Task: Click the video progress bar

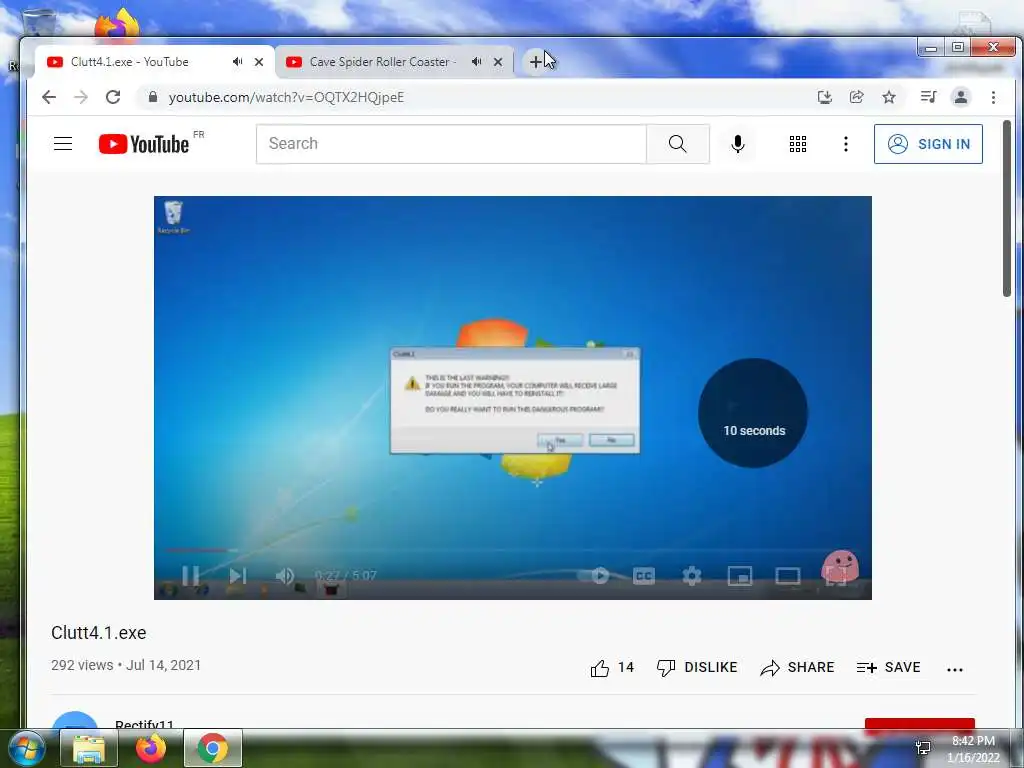Action: pos(513,551)
